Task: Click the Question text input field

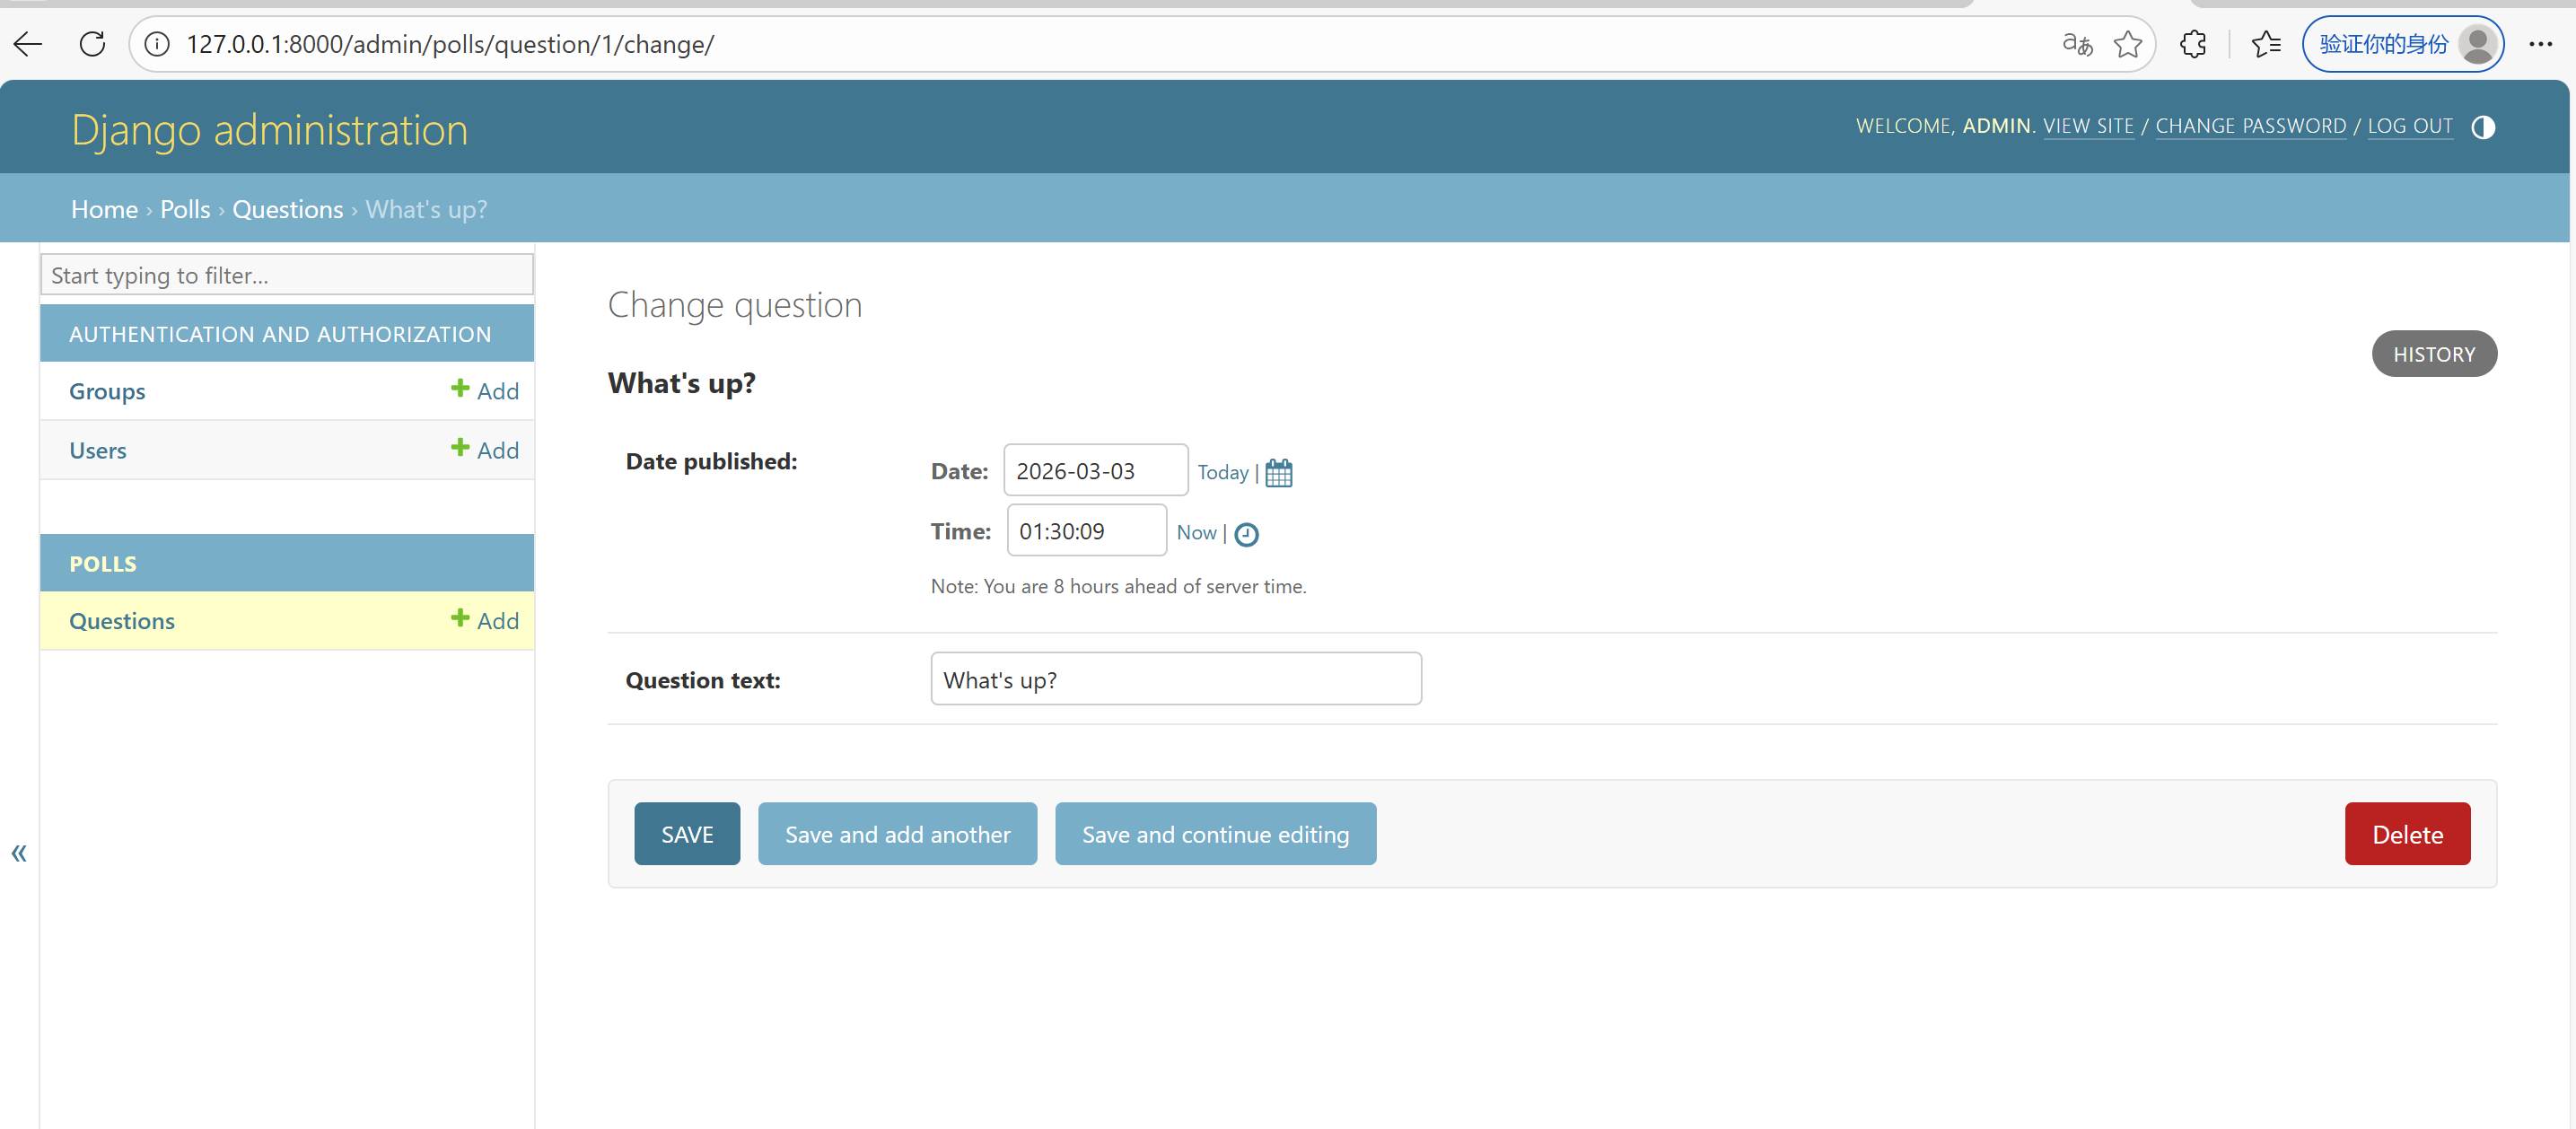Action: click(x=1175, y=679)
